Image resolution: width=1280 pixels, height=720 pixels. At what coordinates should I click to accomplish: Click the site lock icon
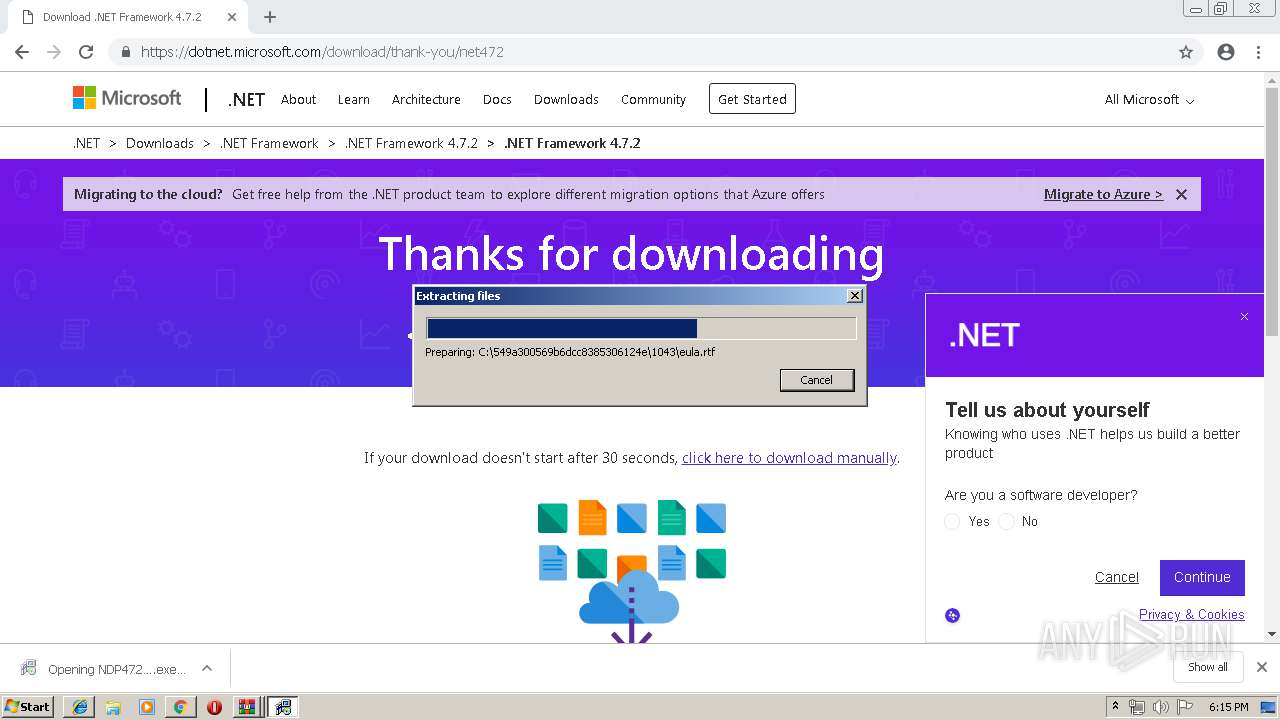click(125, 52)
